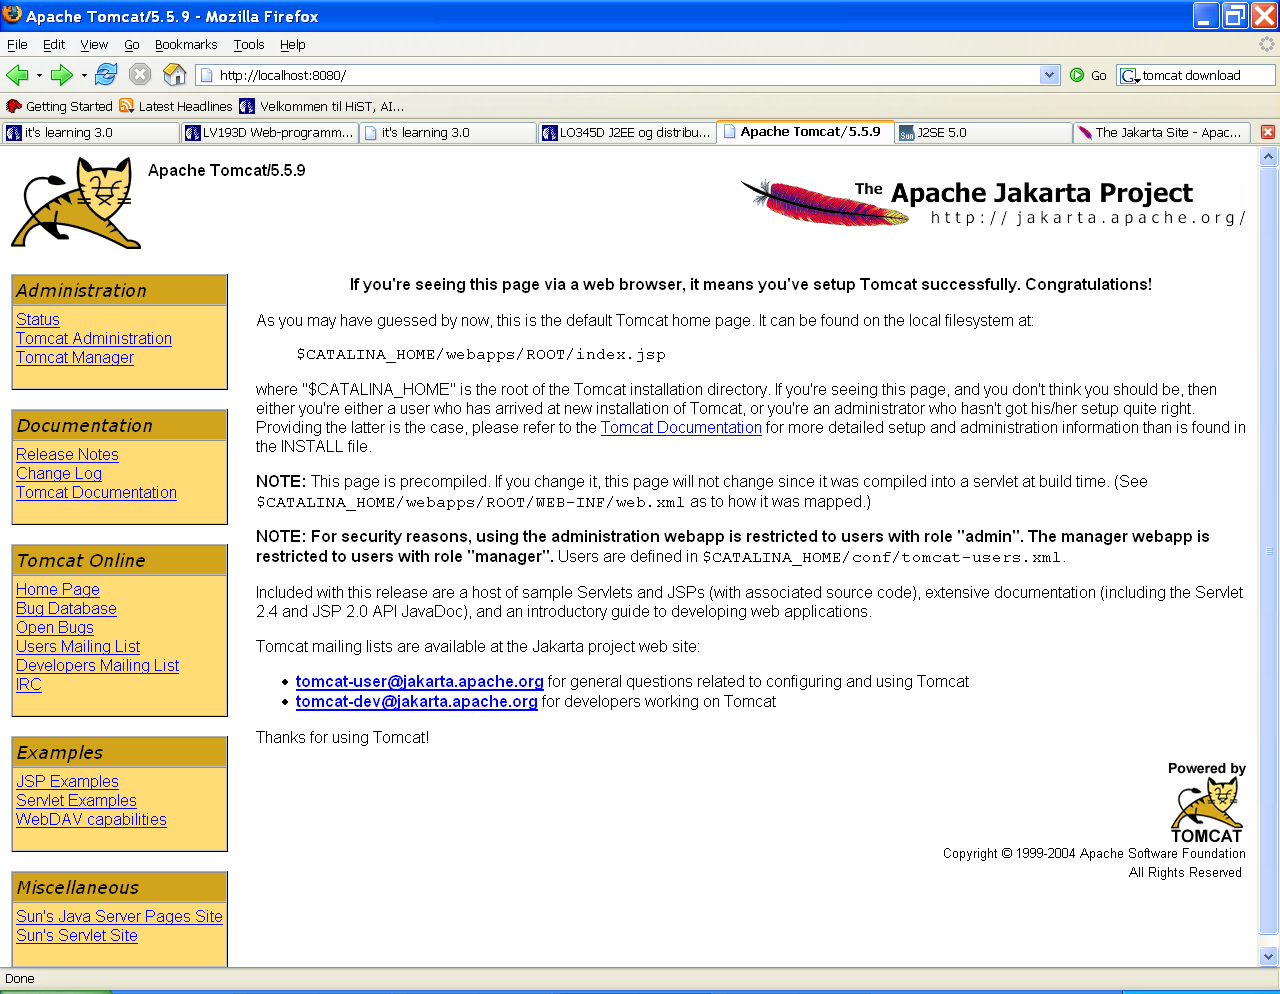Open the Change Log link

[59, 473]
